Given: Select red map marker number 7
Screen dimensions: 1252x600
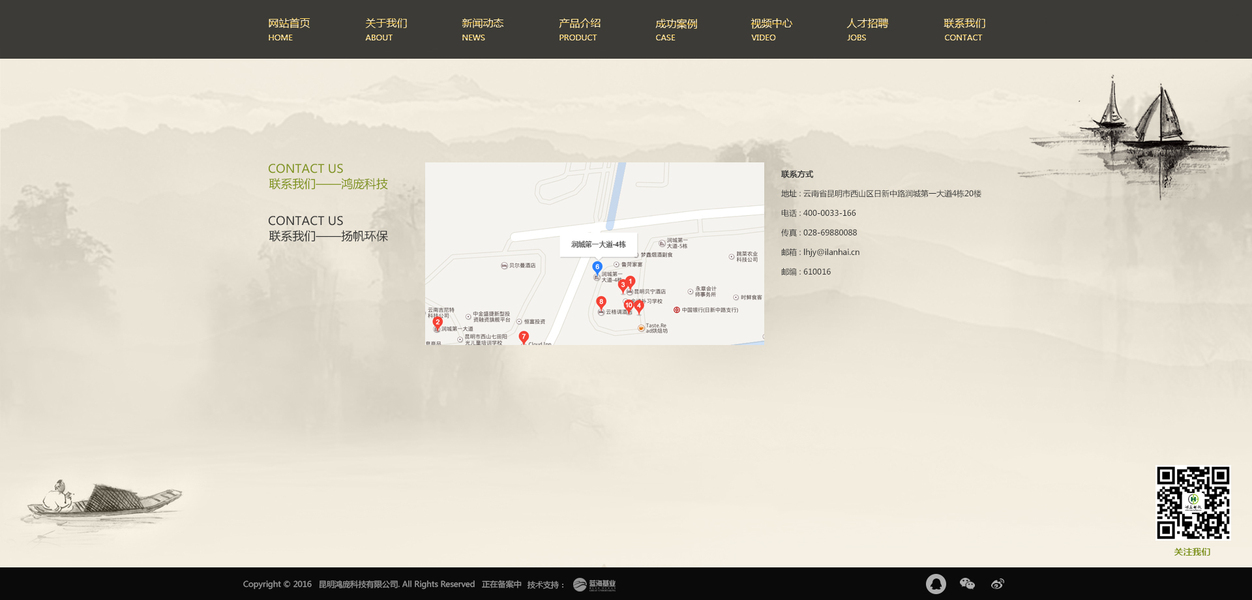Looking at the screenshot, I should pyautogui.click(x=523, y=338).
